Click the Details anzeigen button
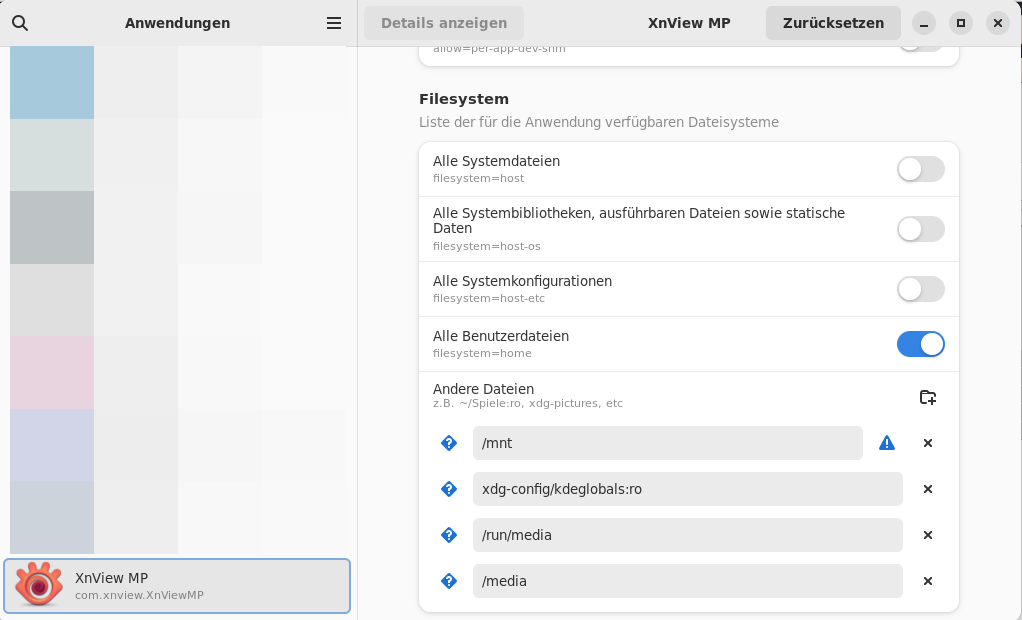 [443, 23]
